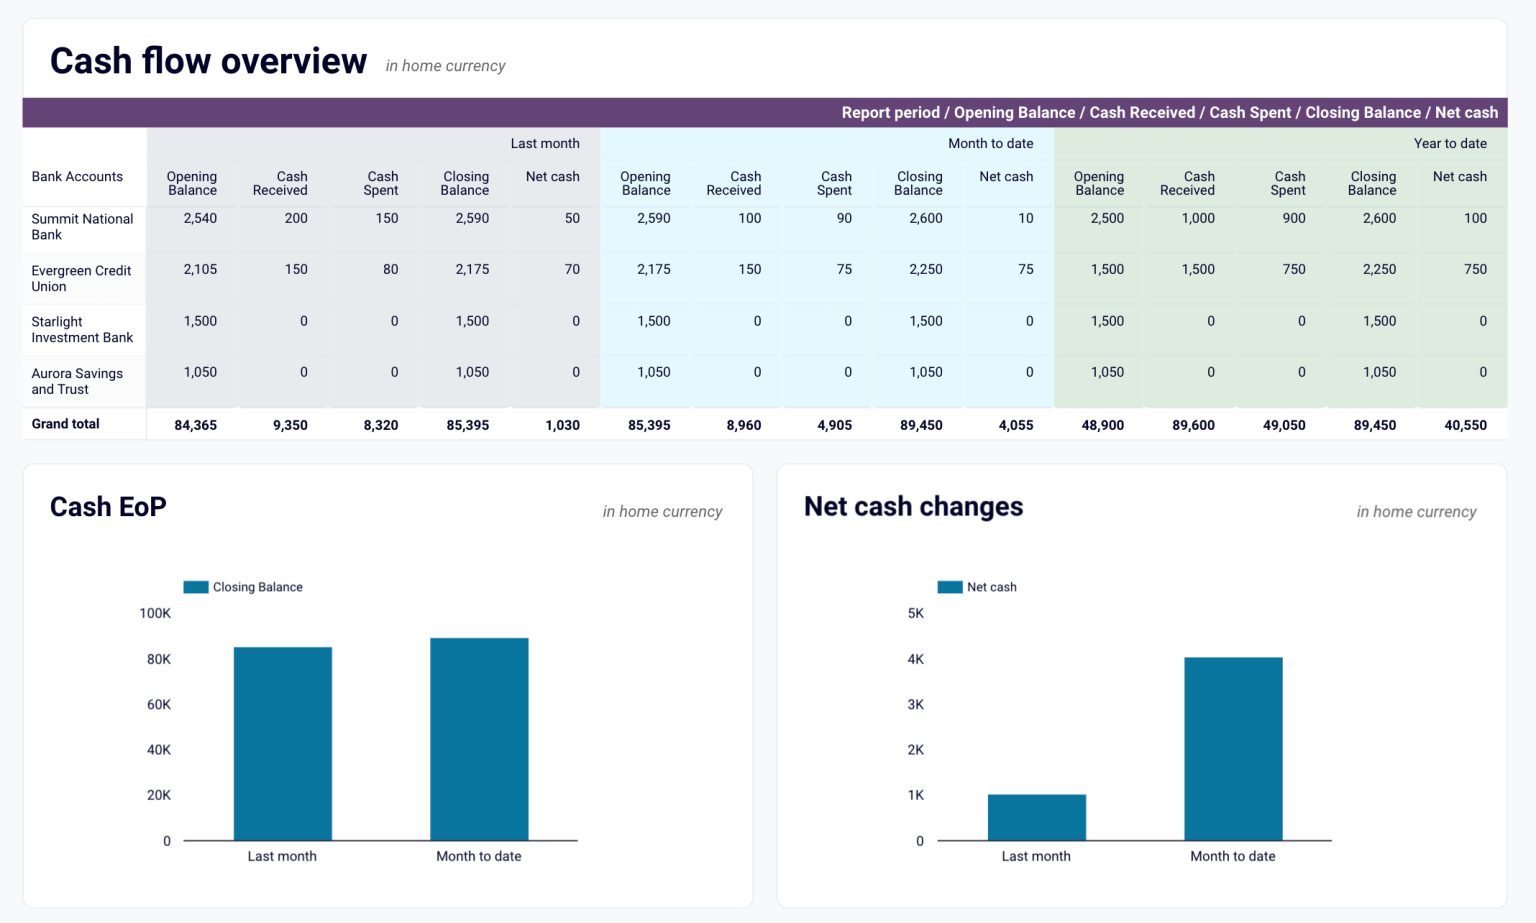
Task: Click the Year to date column group header
Action: pyautogui.click(x=1450, y=143)
